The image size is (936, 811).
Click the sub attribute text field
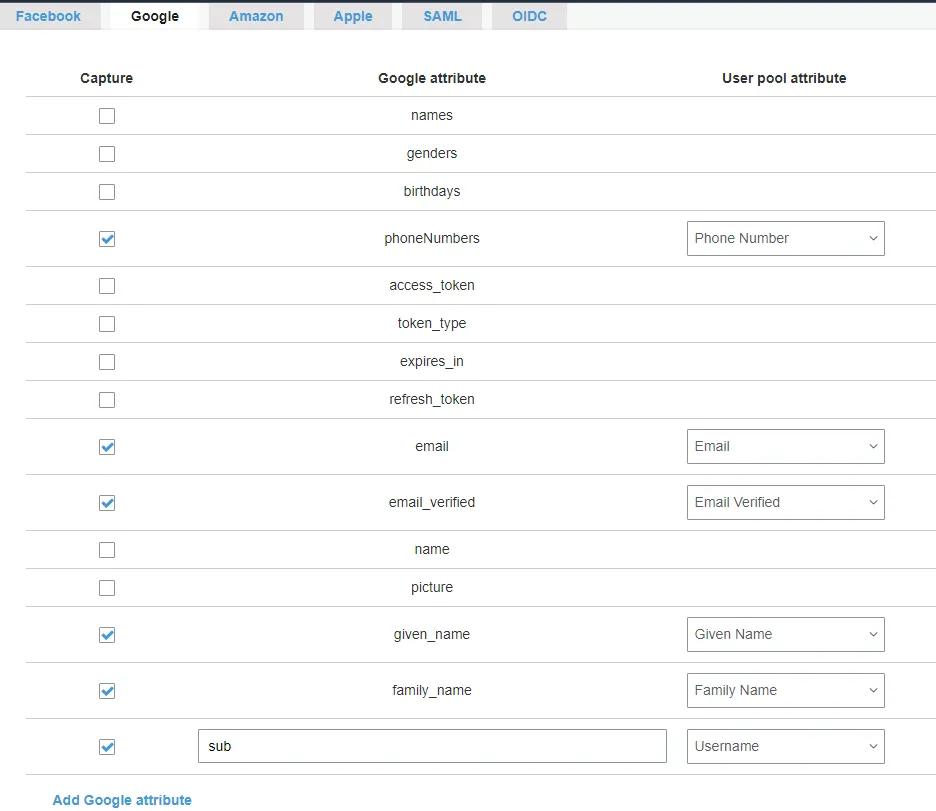coord(432,746)
